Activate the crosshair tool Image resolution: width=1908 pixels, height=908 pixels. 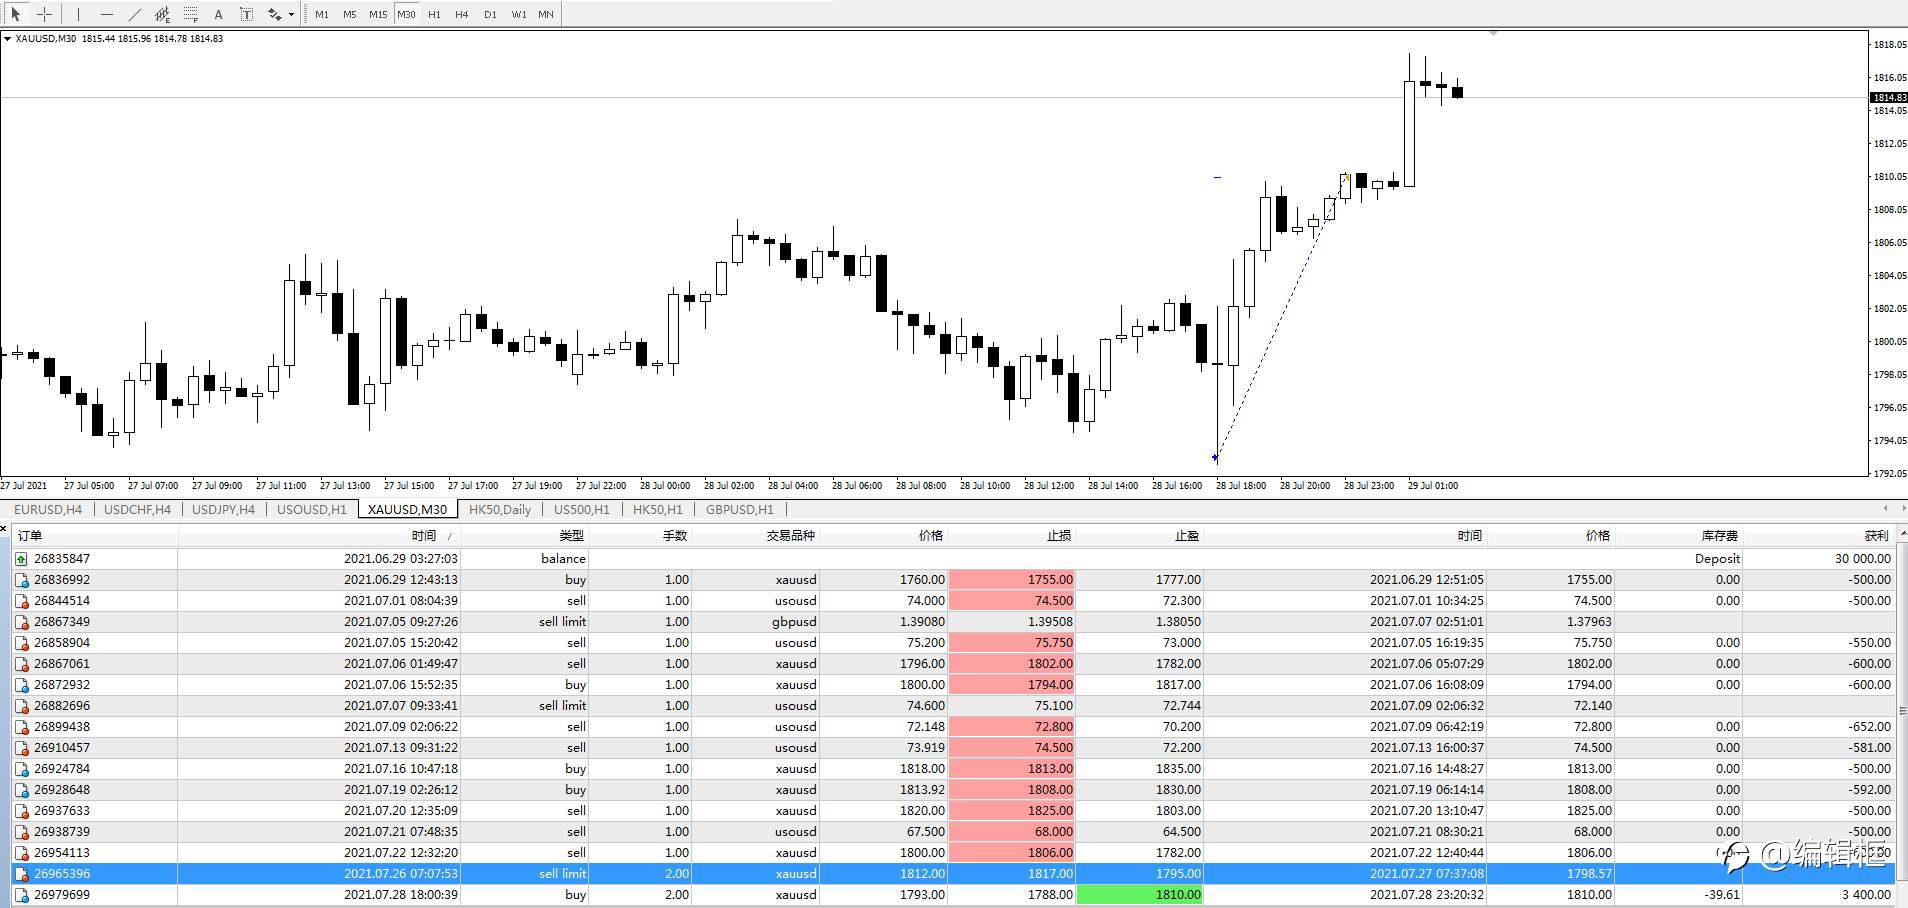44,14
